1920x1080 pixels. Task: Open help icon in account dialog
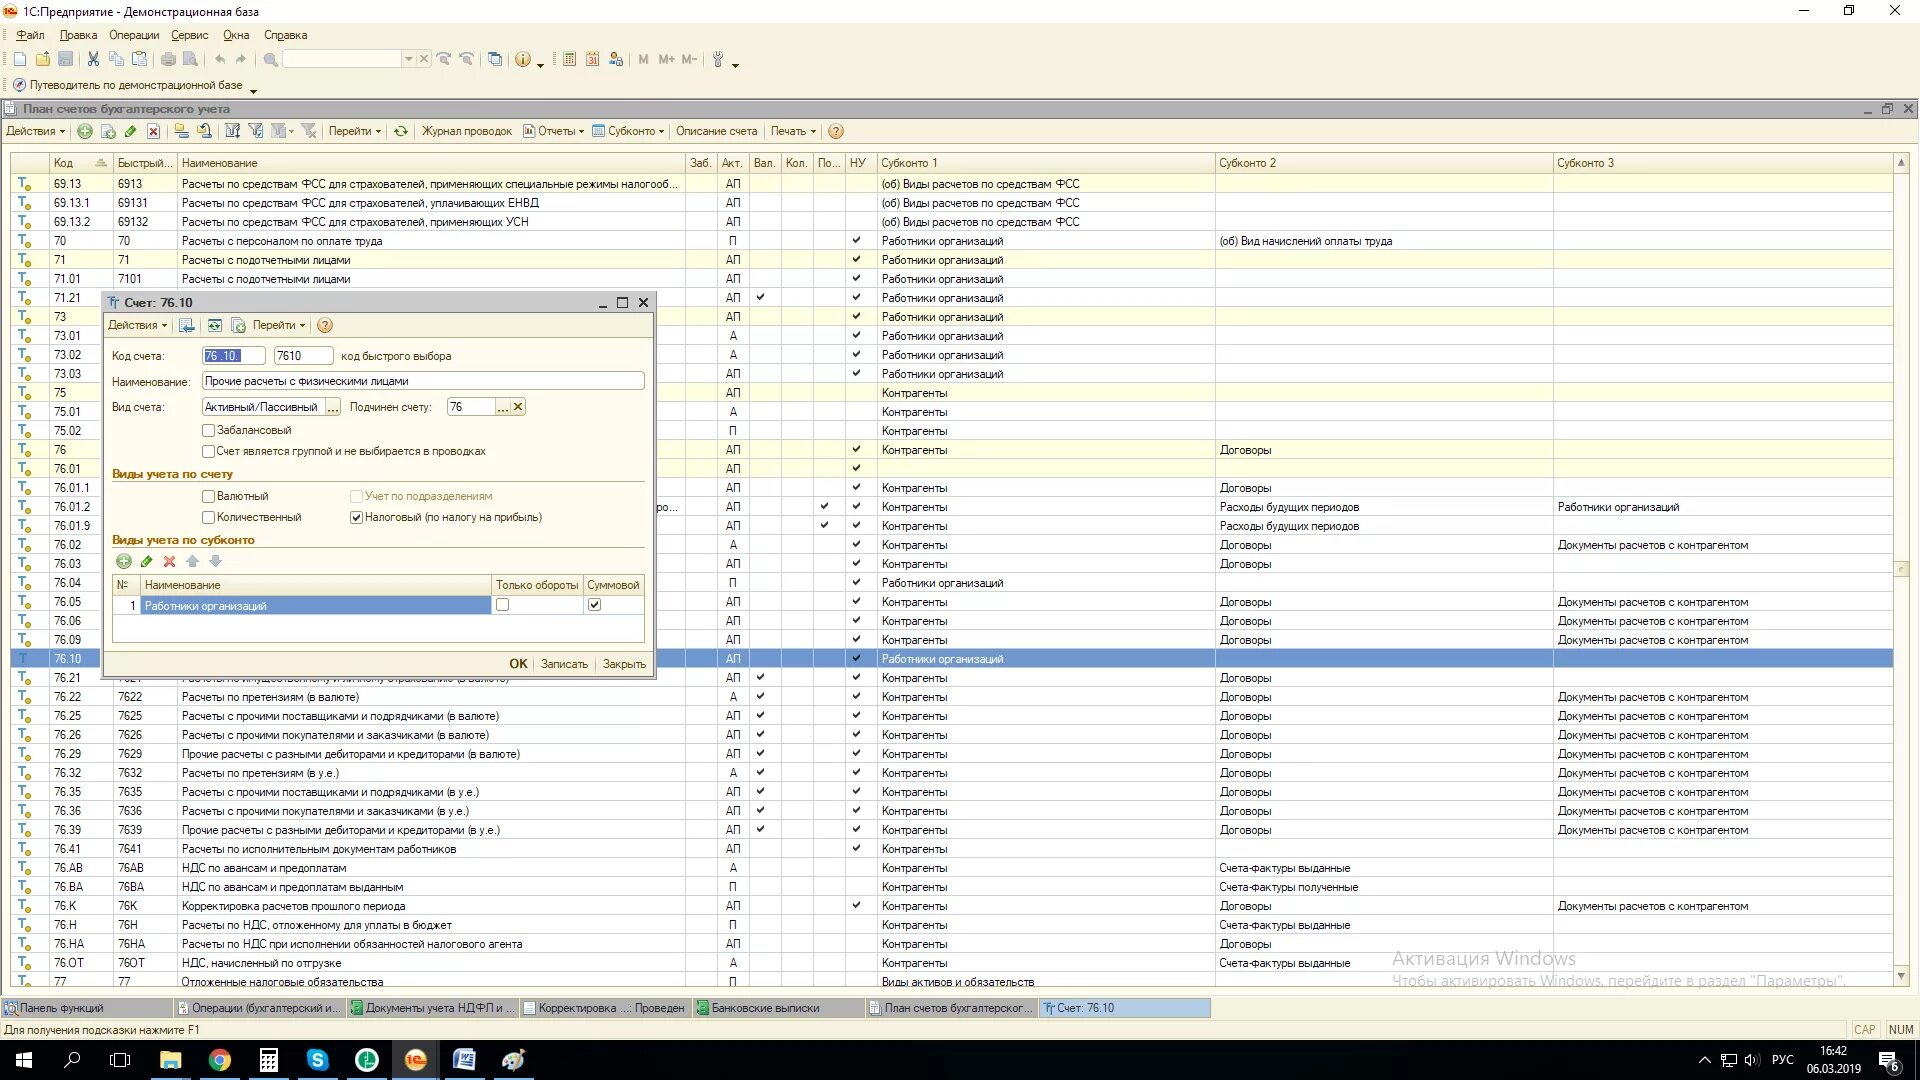point(325,325)
